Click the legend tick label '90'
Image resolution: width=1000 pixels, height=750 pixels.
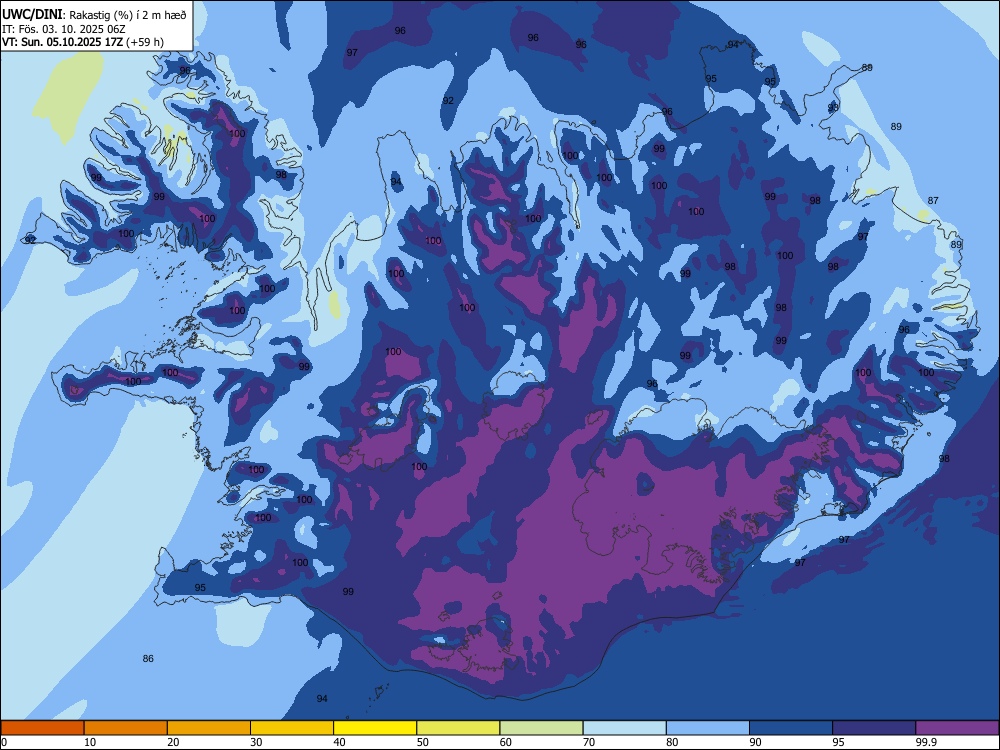(x=756, y=742)
